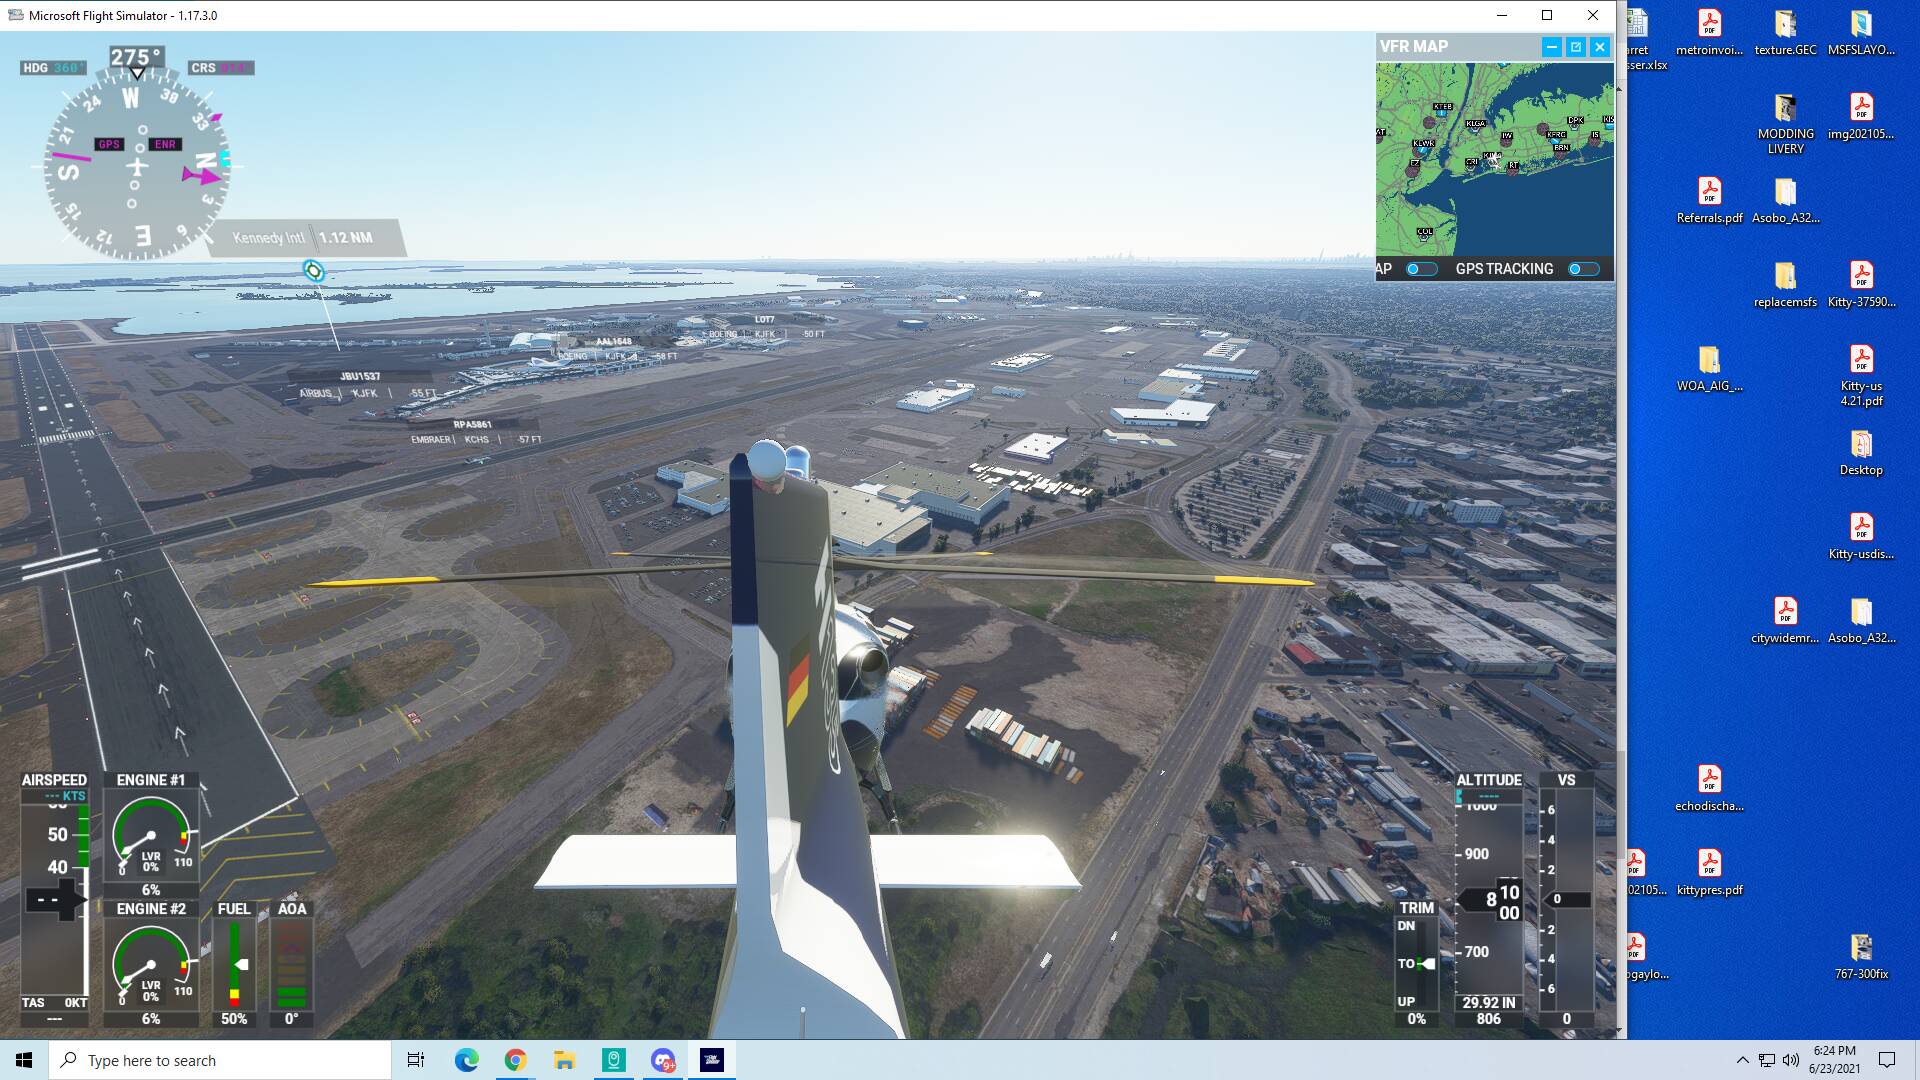
Task: Toggle the left switch in the VFR map footer
Action: coord(1422,268)
